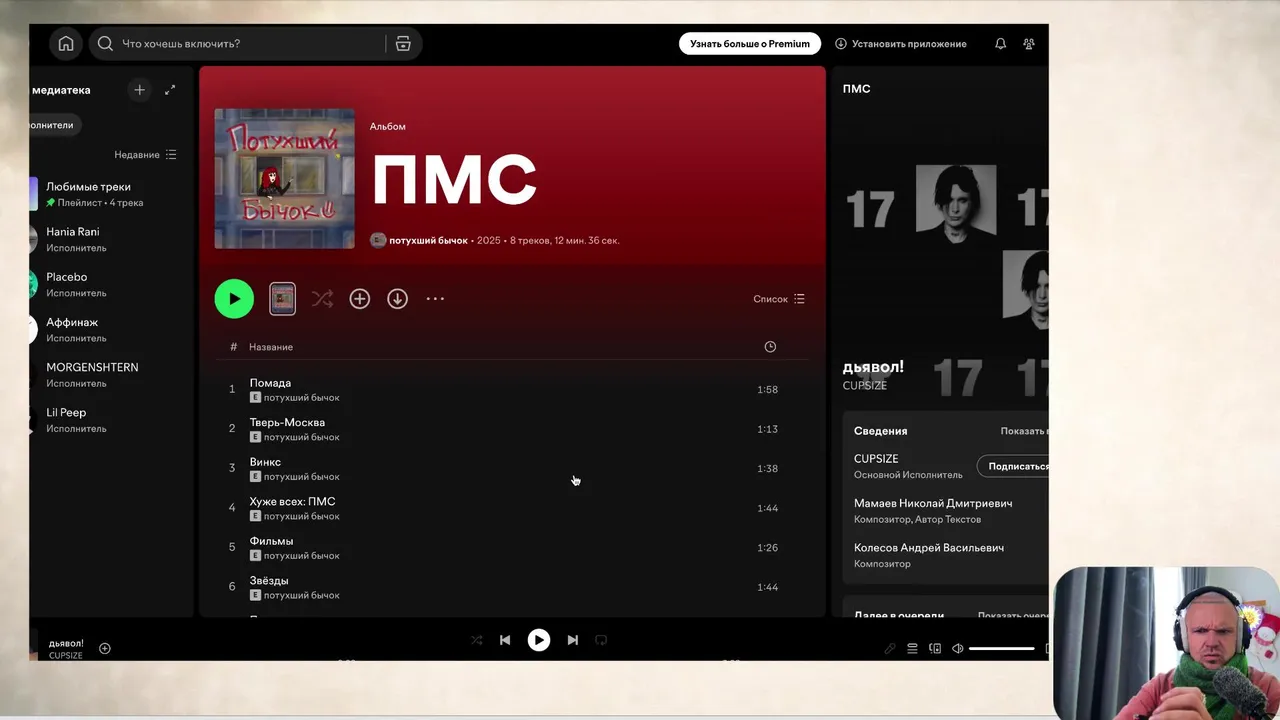
Task: Play the ПМС album with the green button
Action: coord(234,299)
